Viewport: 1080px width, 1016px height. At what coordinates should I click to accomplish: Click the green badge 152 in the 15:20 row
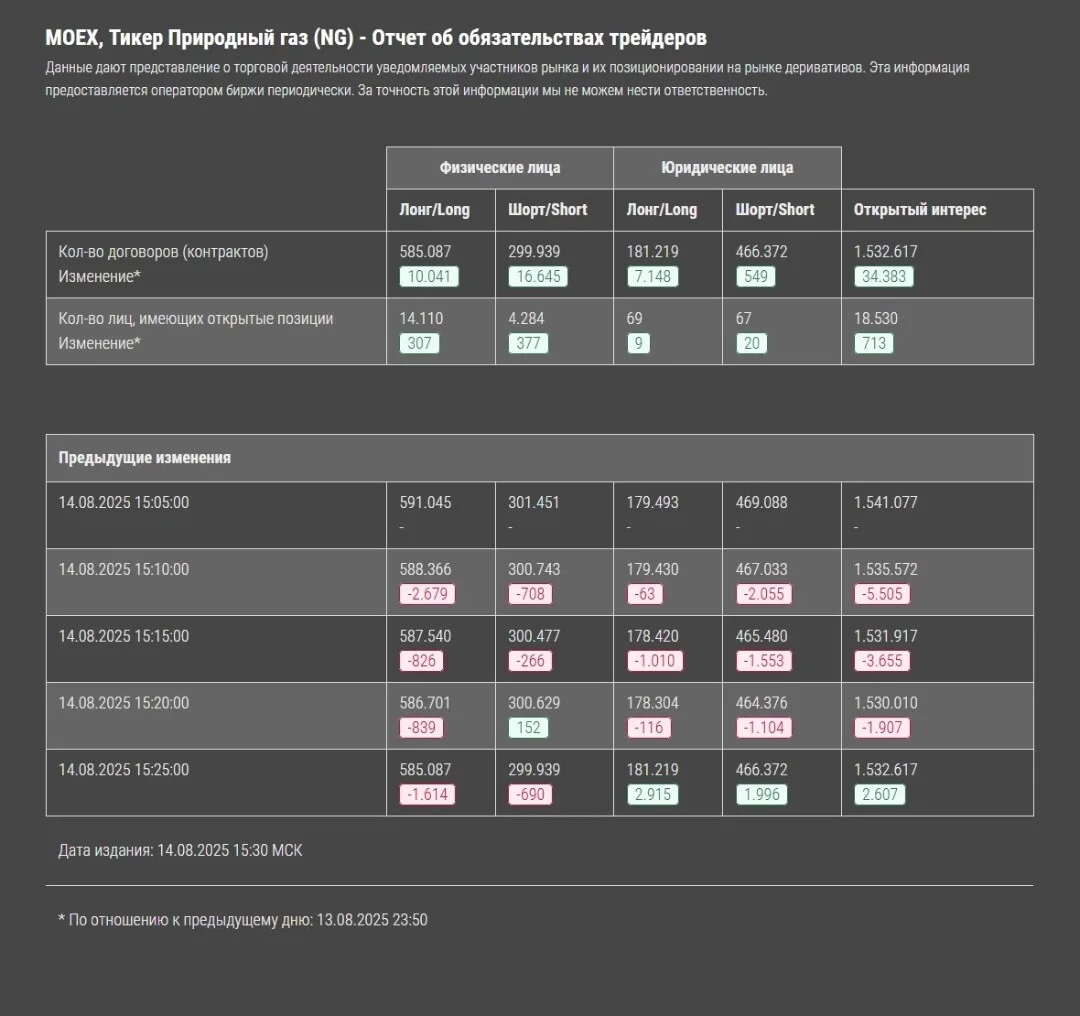(528, 727)
